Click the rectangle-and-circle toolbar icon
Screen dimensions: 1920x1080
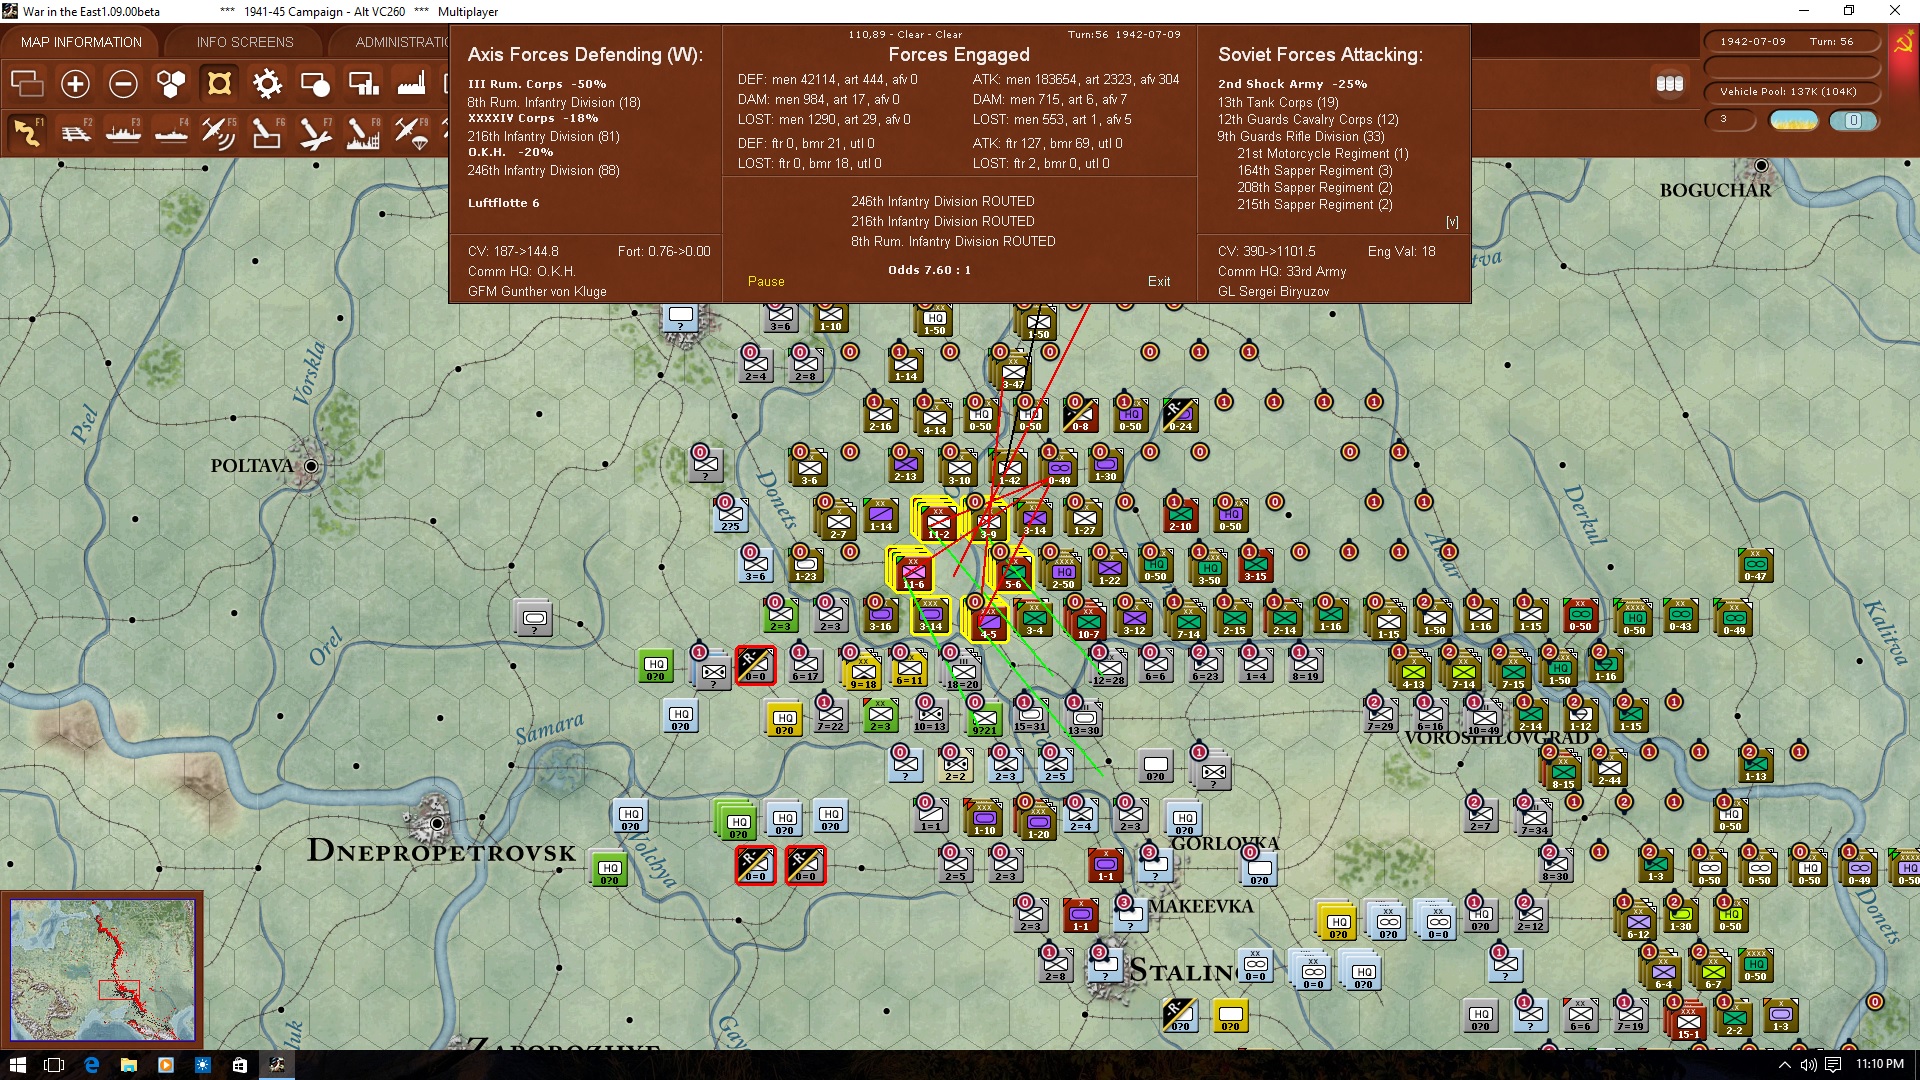(x=315, y=84)
